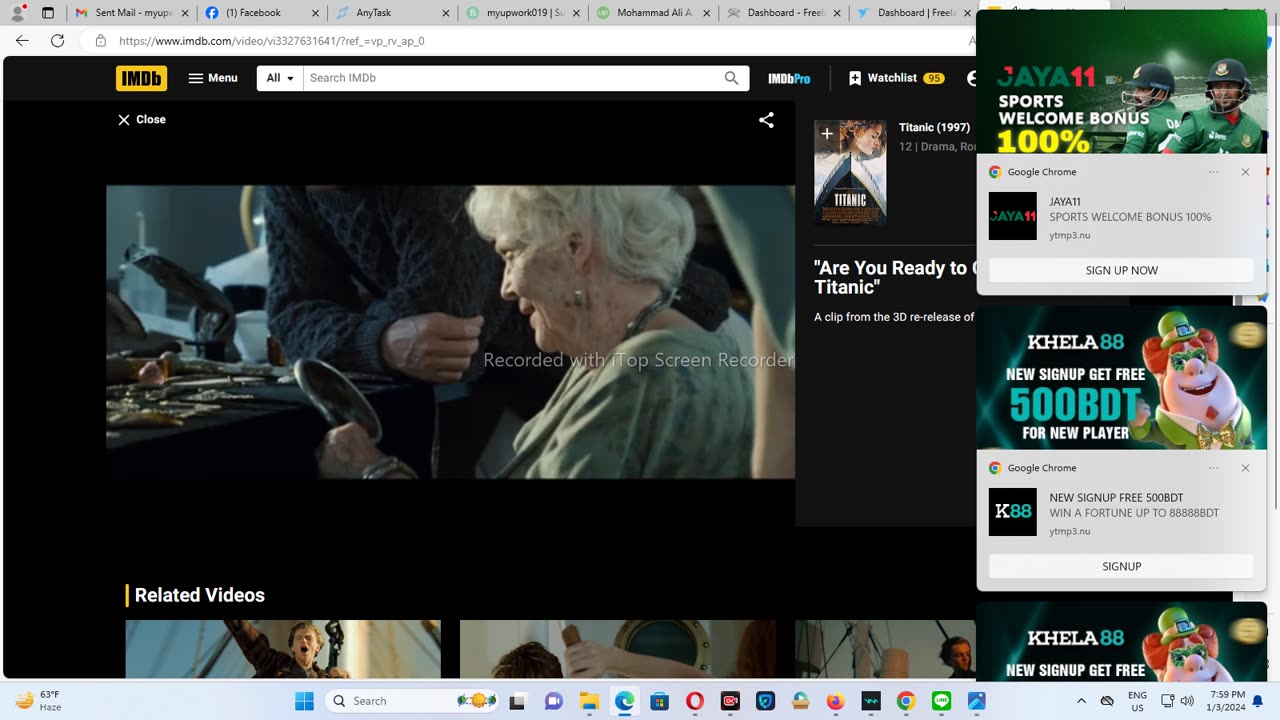Focus the Search IMDb field
The width and height of the screenshot is (1280, 720).
coord(510,78)
